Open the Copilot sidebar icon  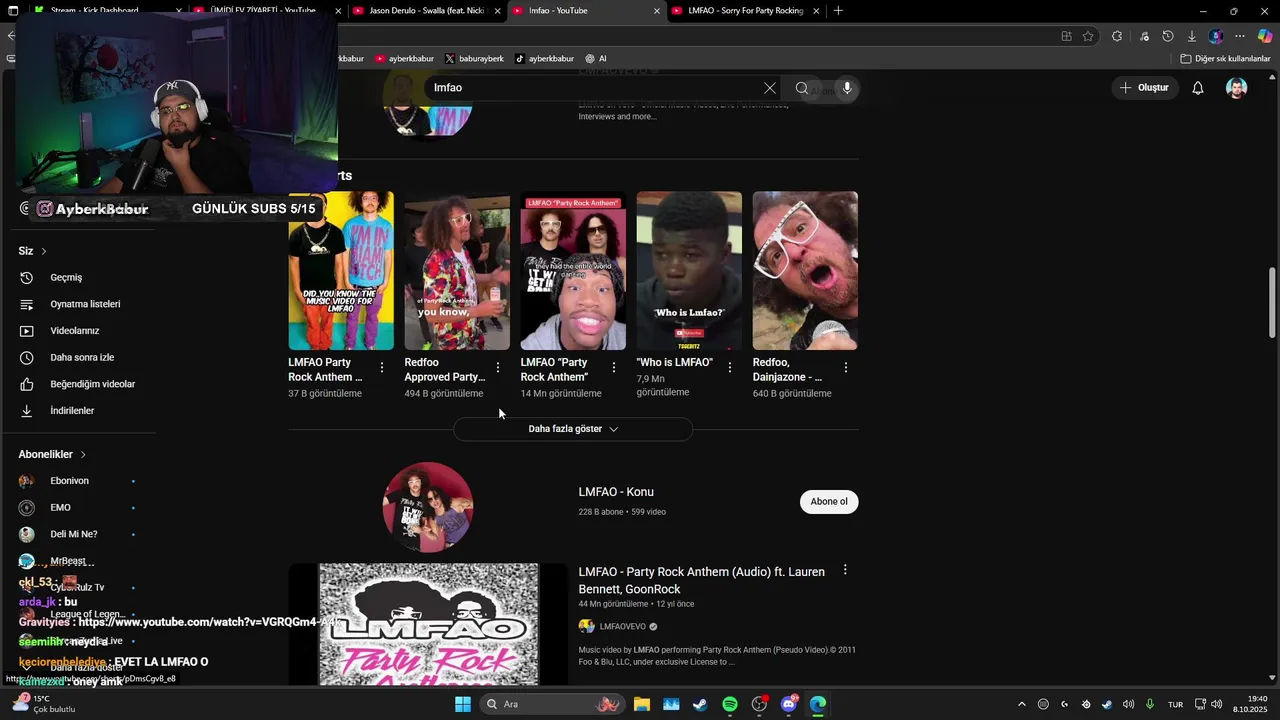pos(1265,36)
